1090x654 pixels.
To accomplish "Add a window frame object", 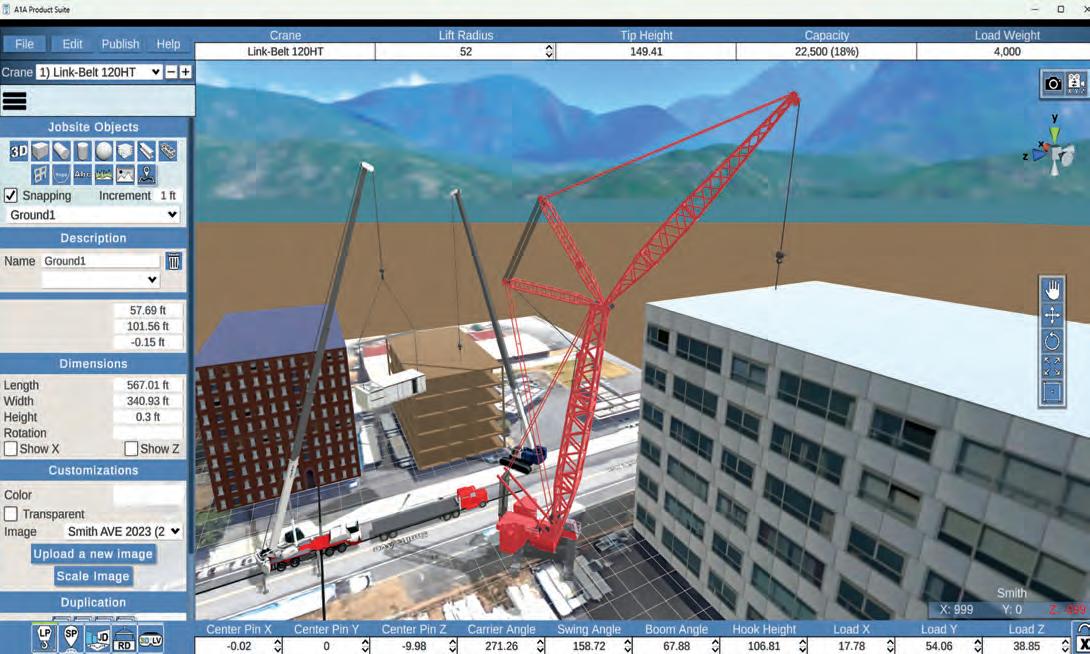I will click(x=40, y=174).
